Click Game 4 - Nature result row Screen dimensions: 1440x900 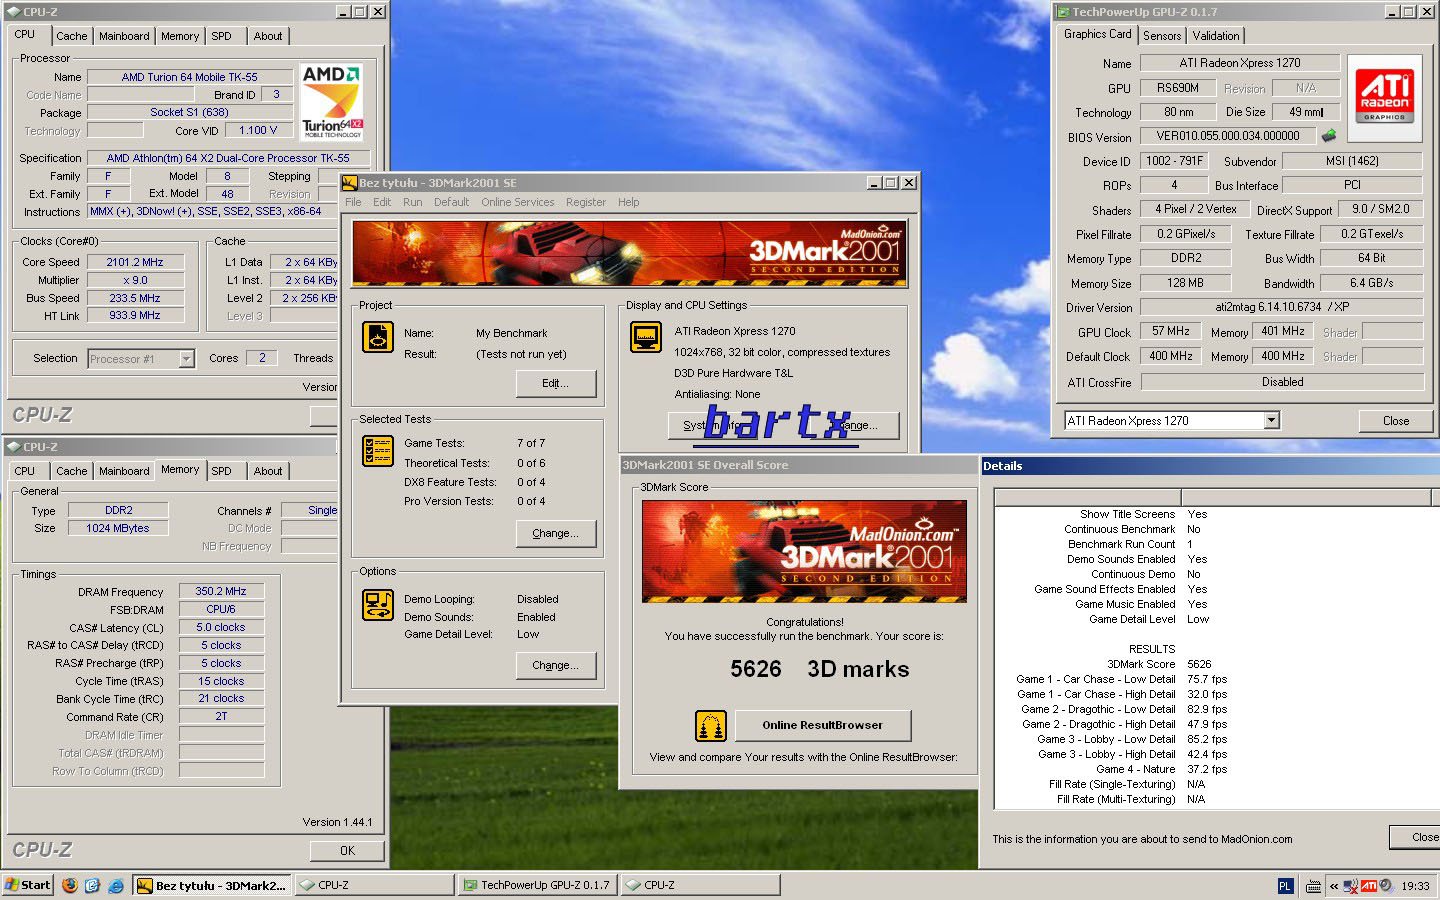[x=1161, y=769]
